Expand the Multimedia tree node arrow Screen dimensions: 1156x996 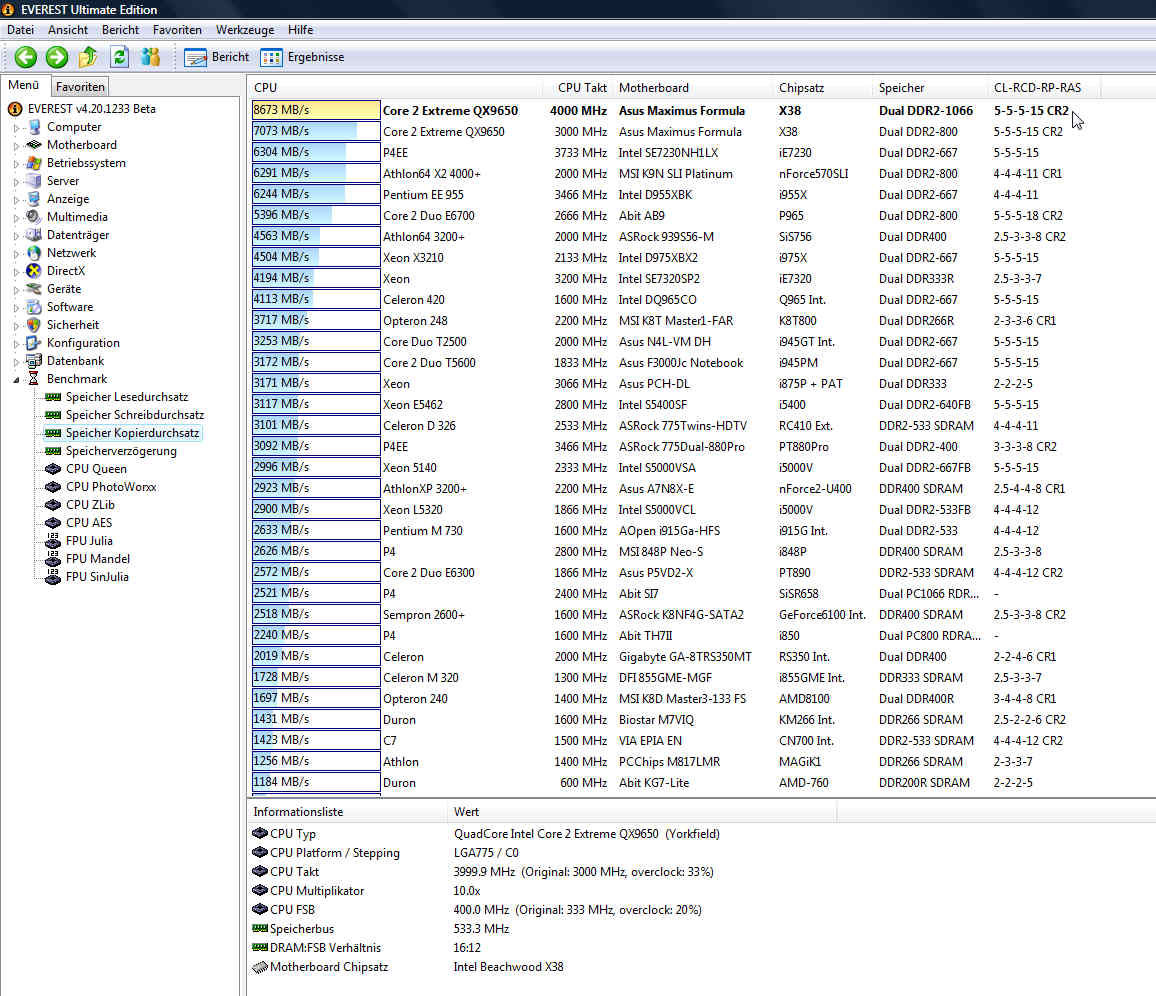click(16, 217)
